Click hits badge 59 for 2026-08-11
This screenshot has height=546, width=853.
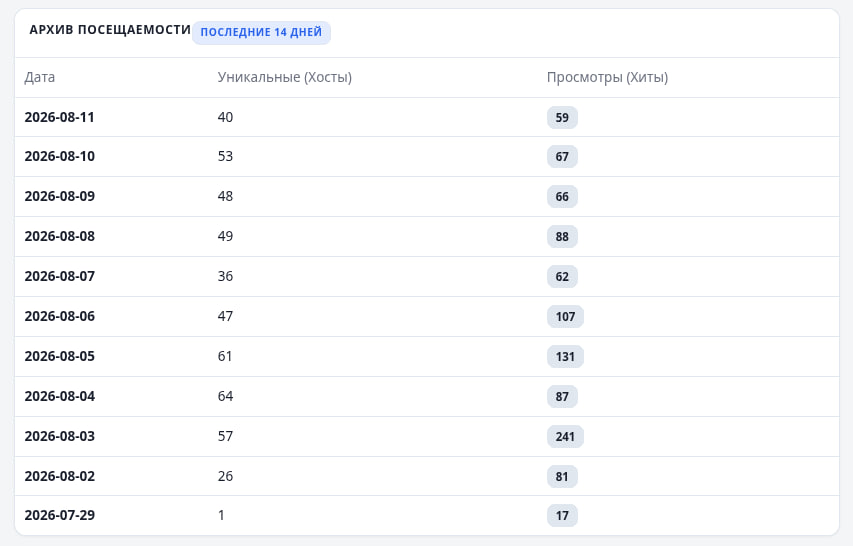point(562,117)
